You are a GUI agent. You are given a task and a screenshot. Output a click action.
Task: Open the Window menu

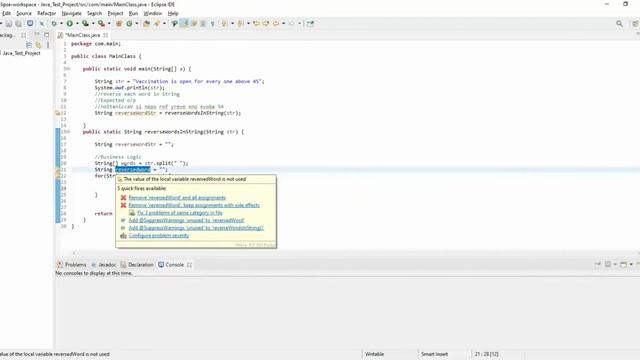(x=153, y=13)
